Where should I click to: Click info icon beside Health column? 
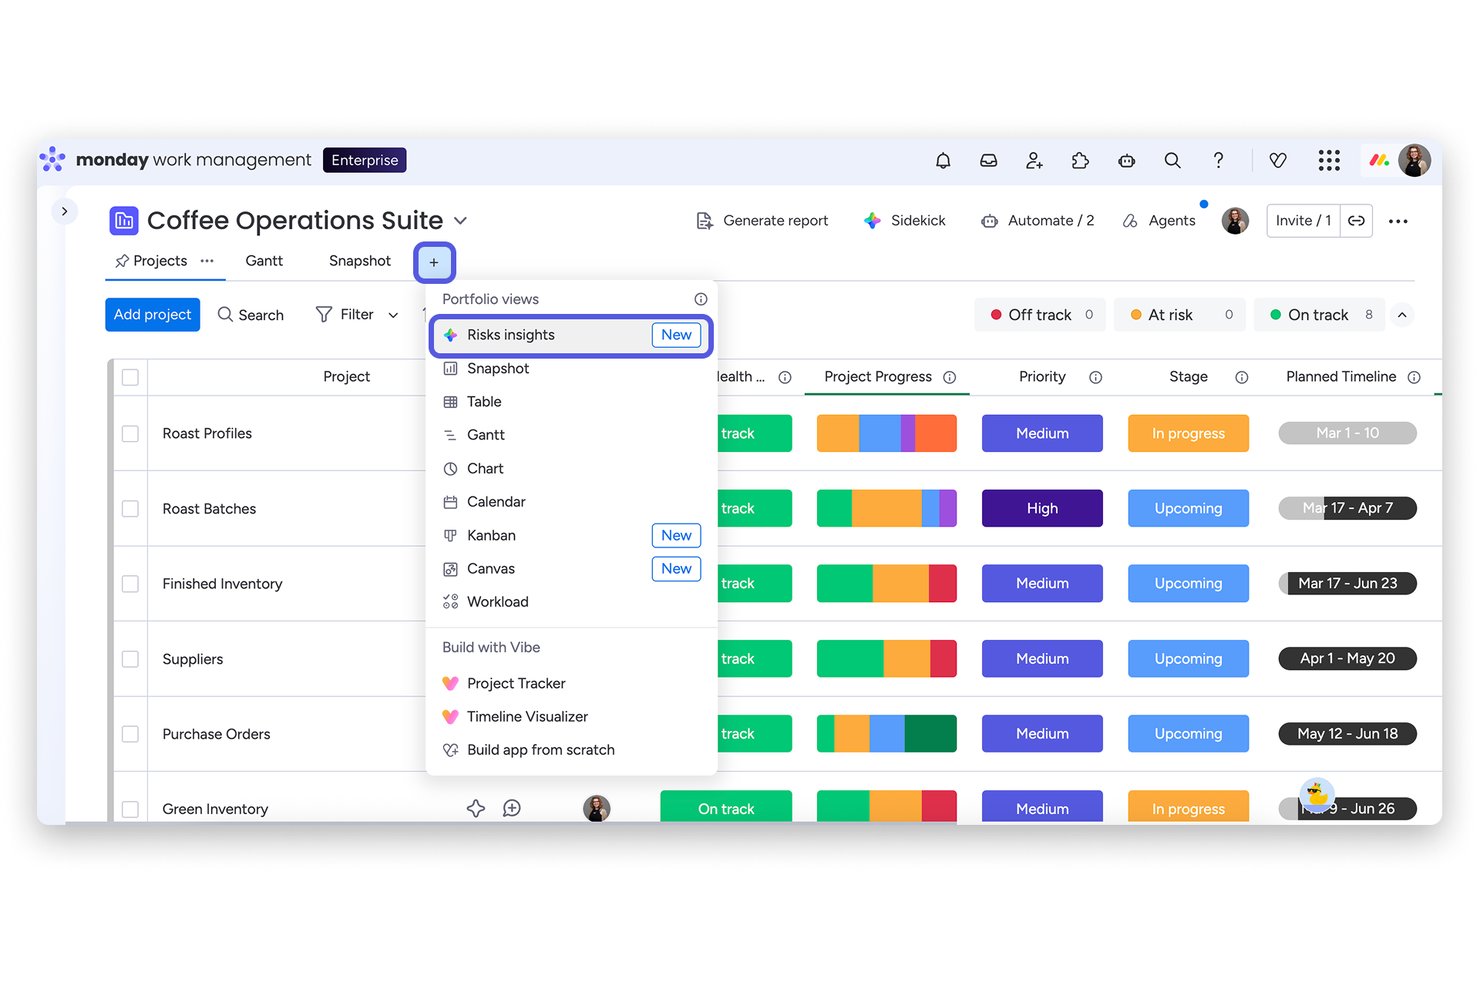[785, 377]
